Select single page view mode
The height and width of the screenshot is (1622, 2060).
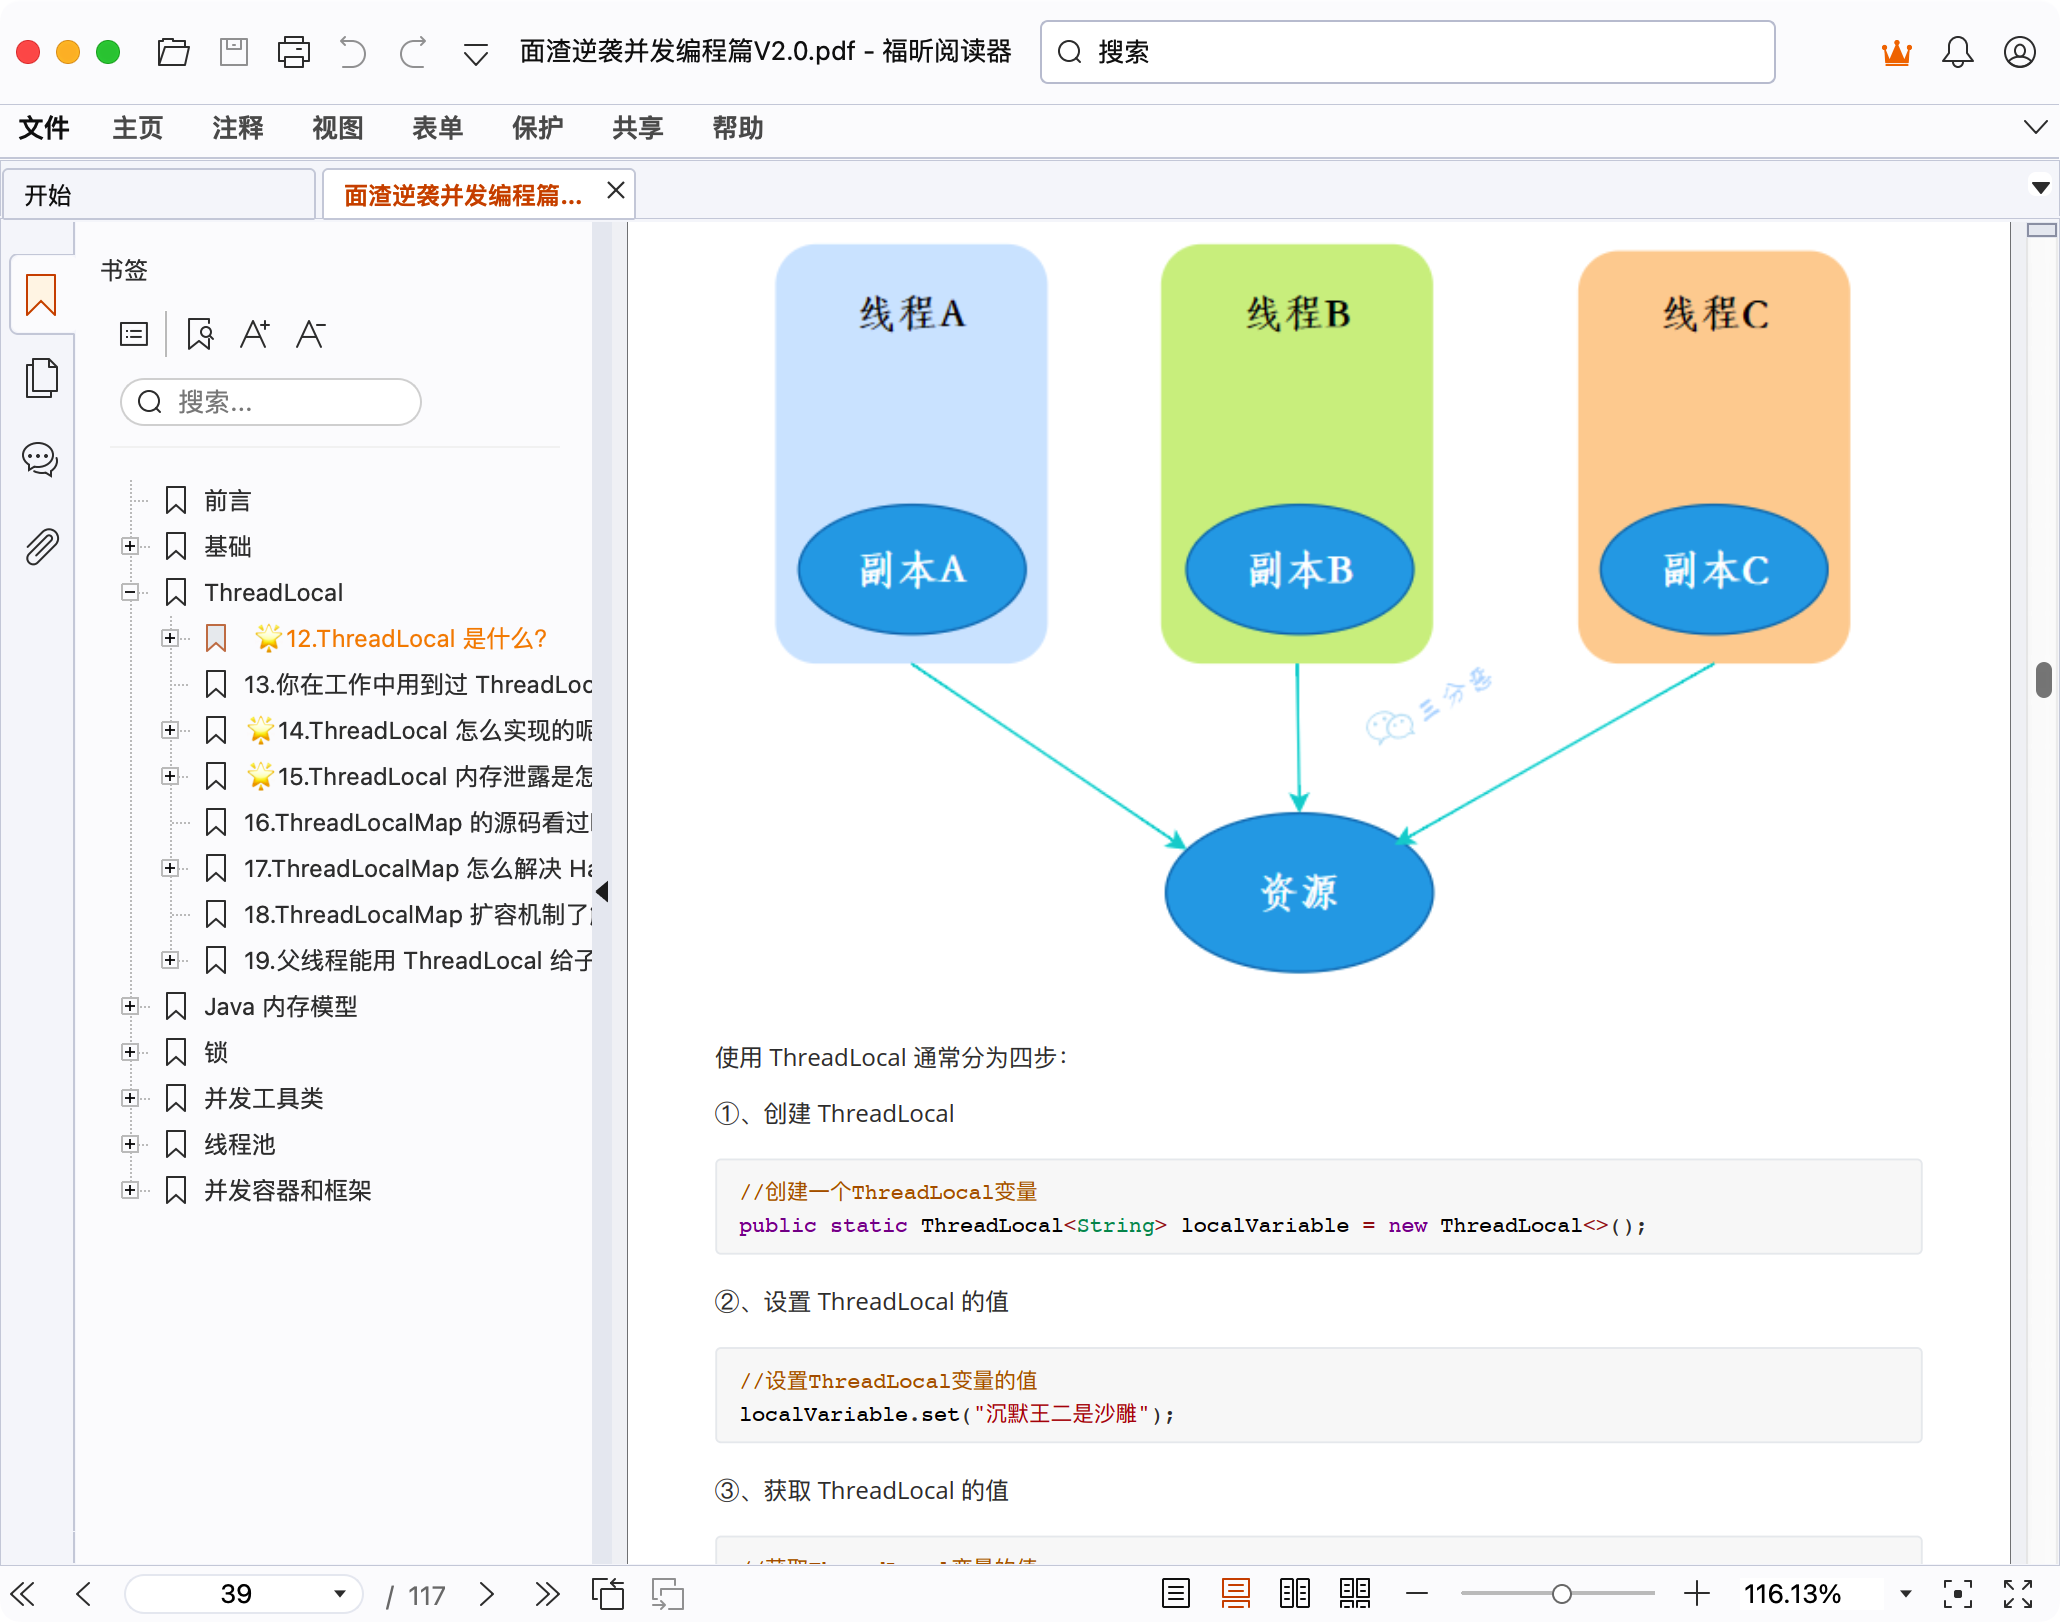click(x=1176, y=1593)
